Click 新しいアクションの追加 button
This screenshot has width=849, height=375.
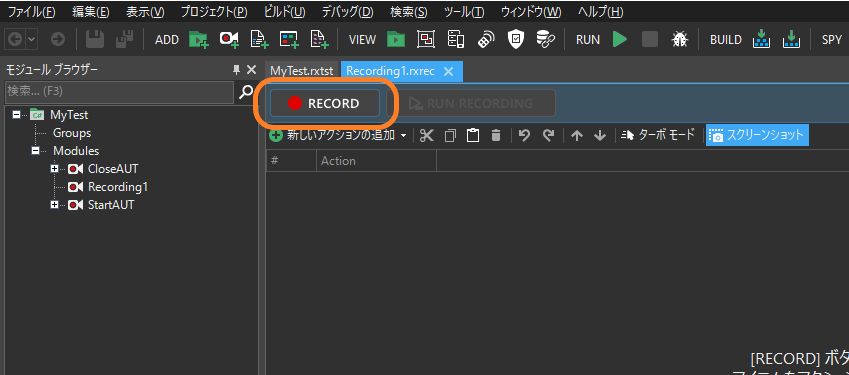[332, 135]
